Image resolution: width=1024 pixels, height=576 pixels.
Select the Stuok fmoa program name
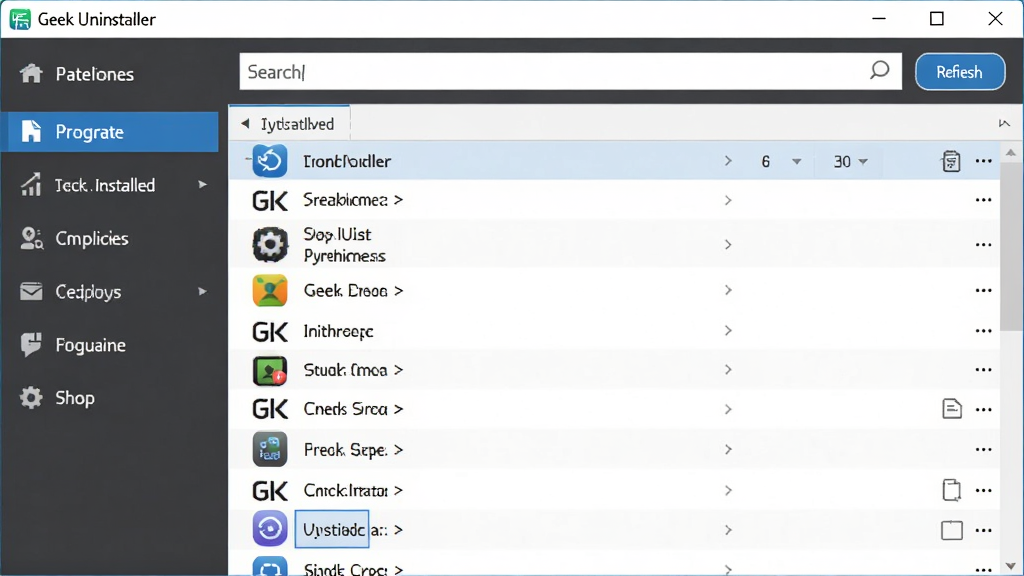click(x=345, y=370)
